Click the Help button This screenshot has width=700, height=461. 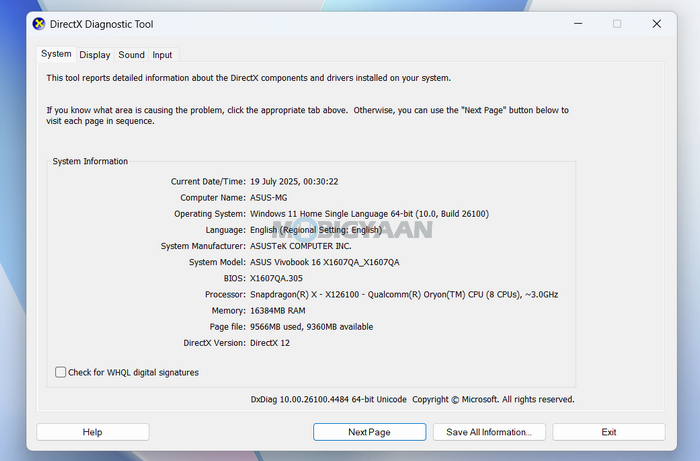click(x=92, y=432)
